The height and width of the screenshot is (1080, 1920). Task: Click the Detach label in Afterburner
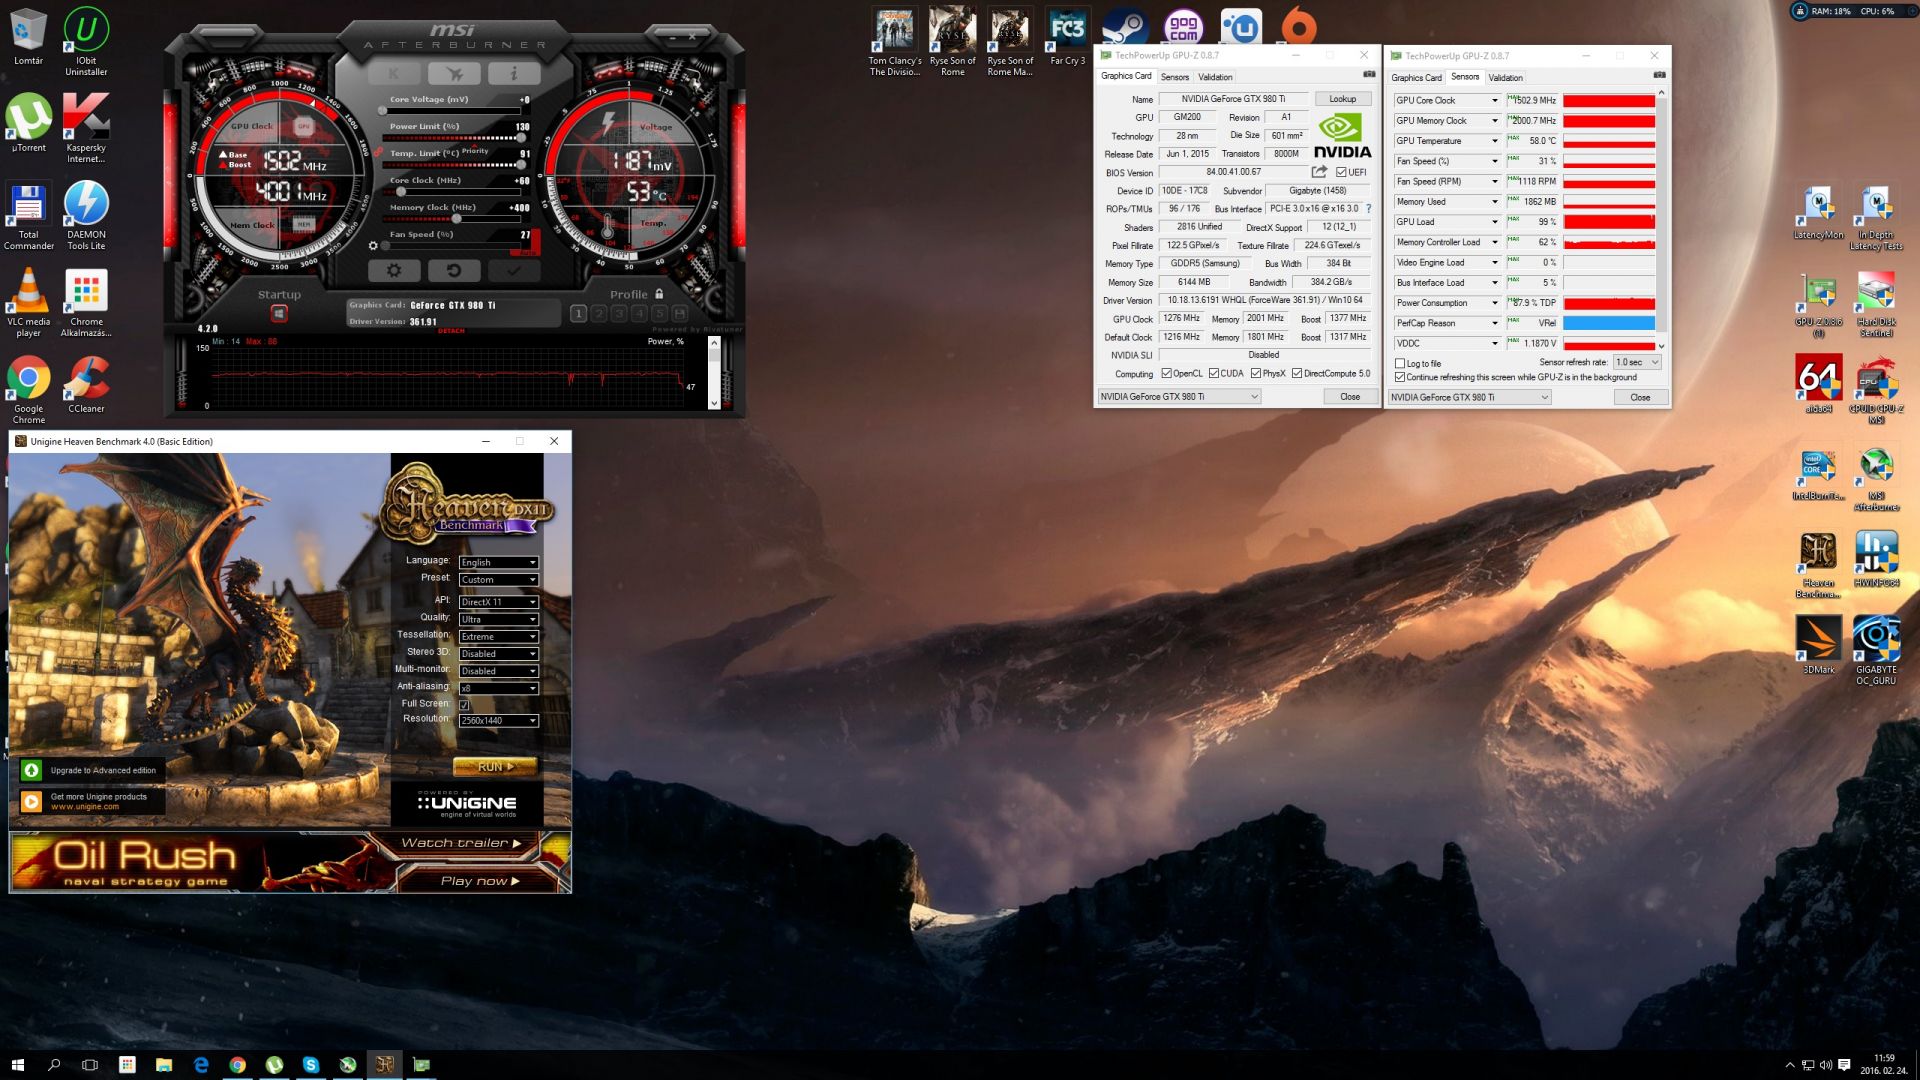point(451,331)
